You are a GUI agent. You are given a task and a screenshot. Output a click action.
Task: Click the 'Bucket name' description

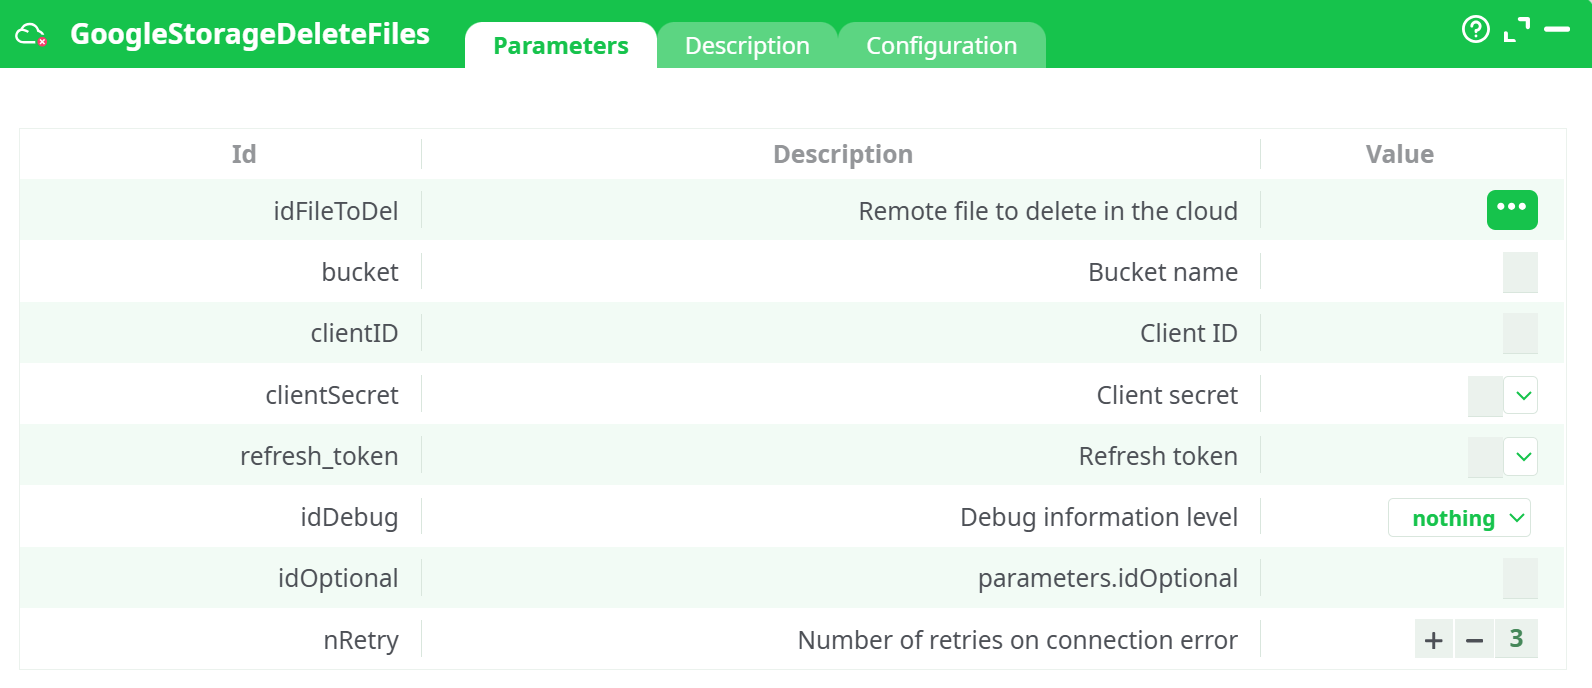(x=1163, y=272)
